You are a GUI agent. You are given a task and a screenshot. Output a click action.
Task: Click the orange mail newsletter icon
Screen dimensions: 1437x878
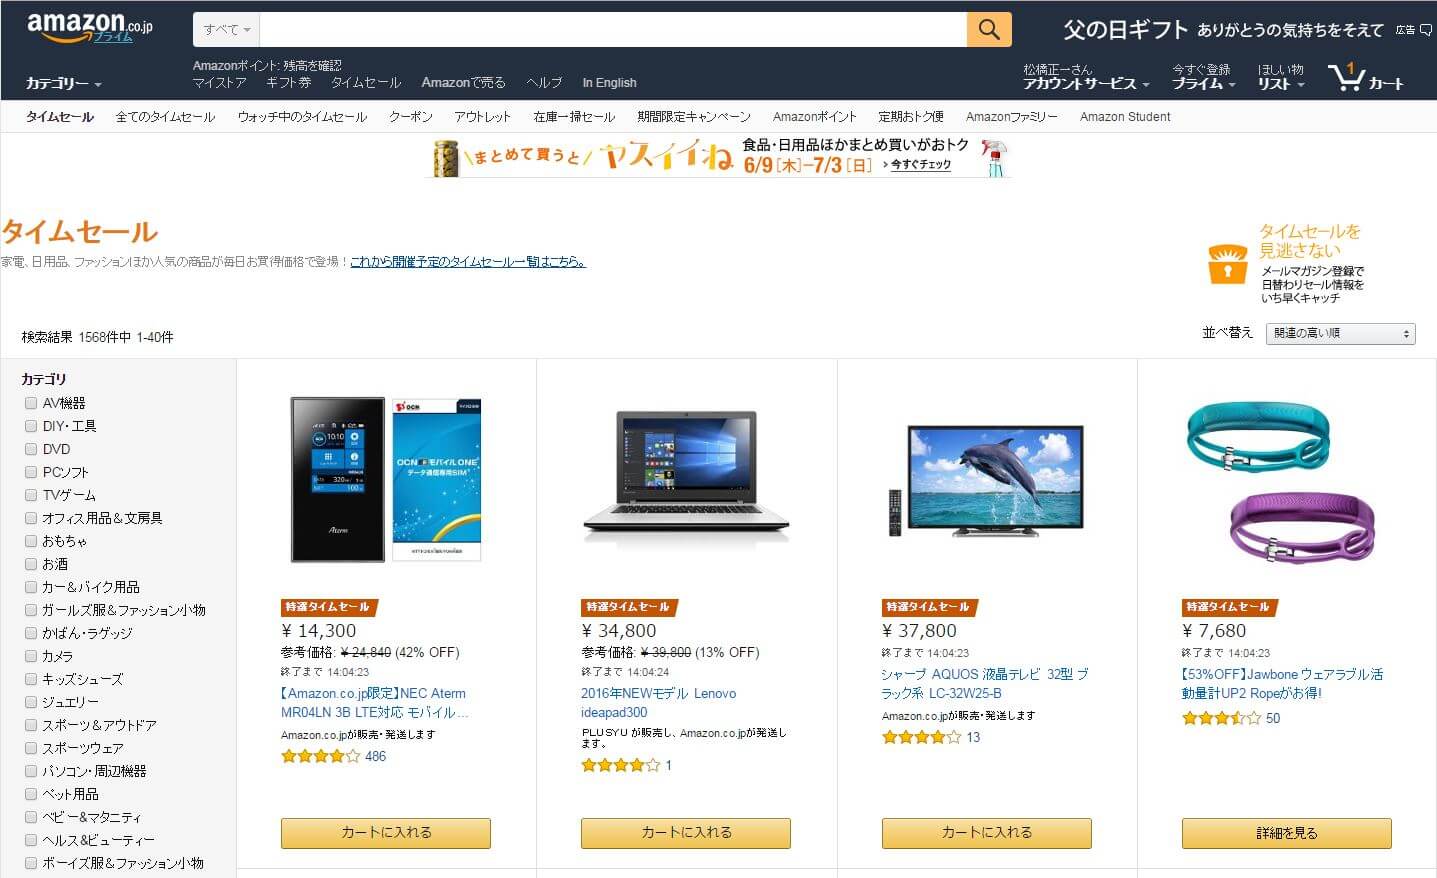pyautogui.click(x=1227, y=264)
